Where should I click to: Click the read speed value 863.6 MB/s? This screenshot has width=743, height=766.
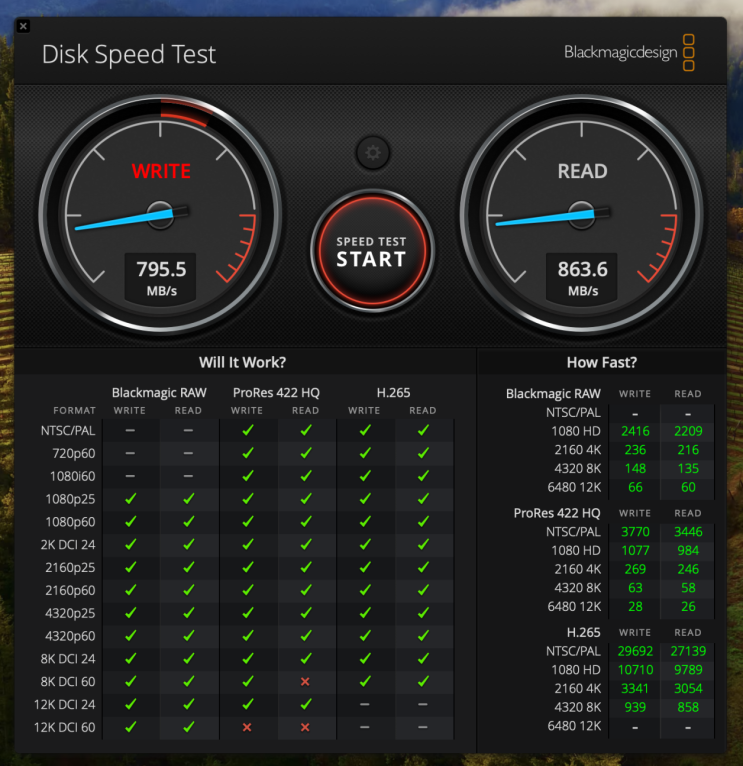coord(582,277)
